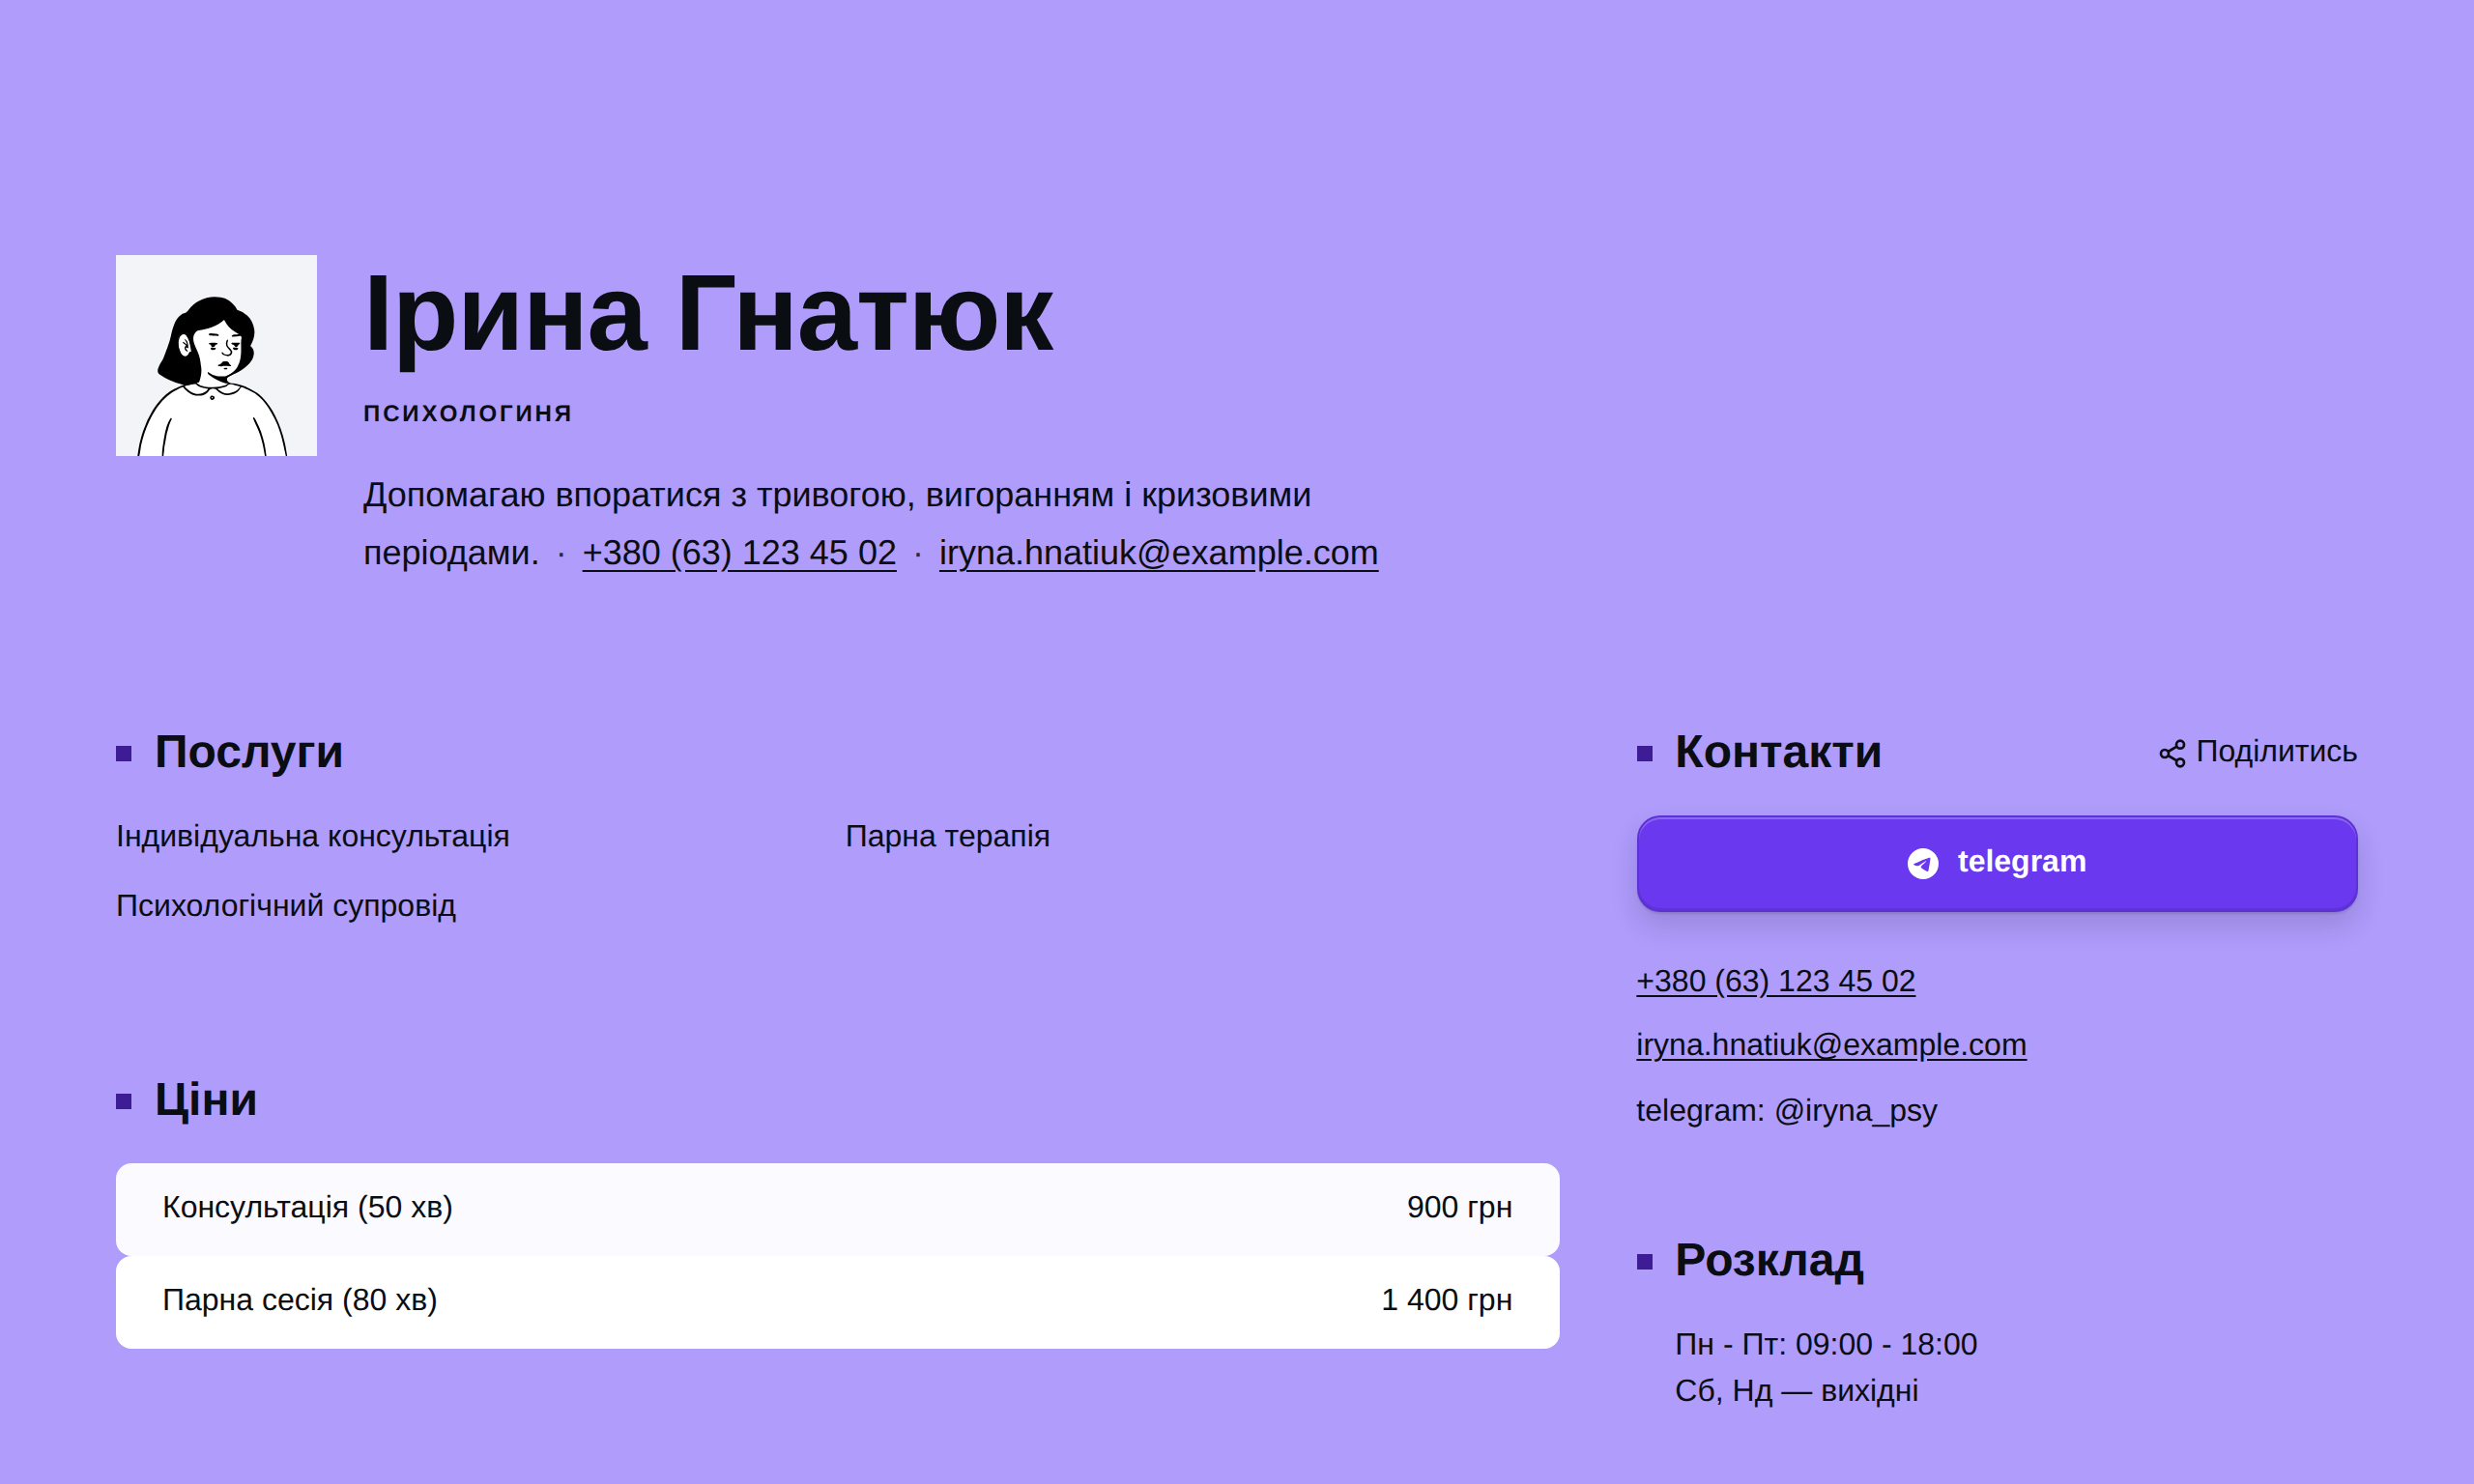Image resolution: width=2474 pixels, height=1484 pixels.
Task: Click the share icon next to Поділитись
Action: (x=2171, y=754)
